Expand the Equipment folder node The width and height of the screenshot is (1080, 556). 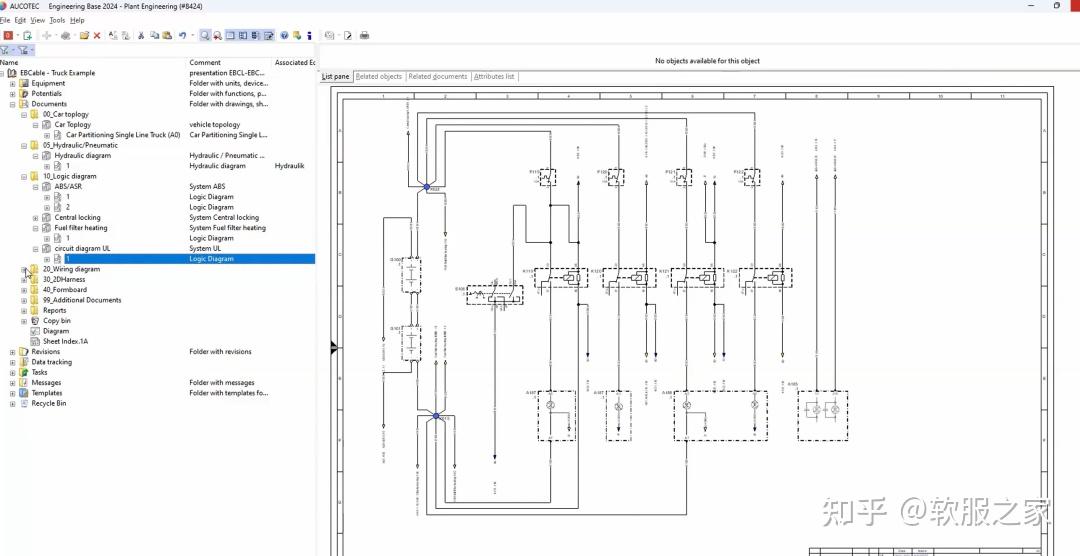coord(13,84)
